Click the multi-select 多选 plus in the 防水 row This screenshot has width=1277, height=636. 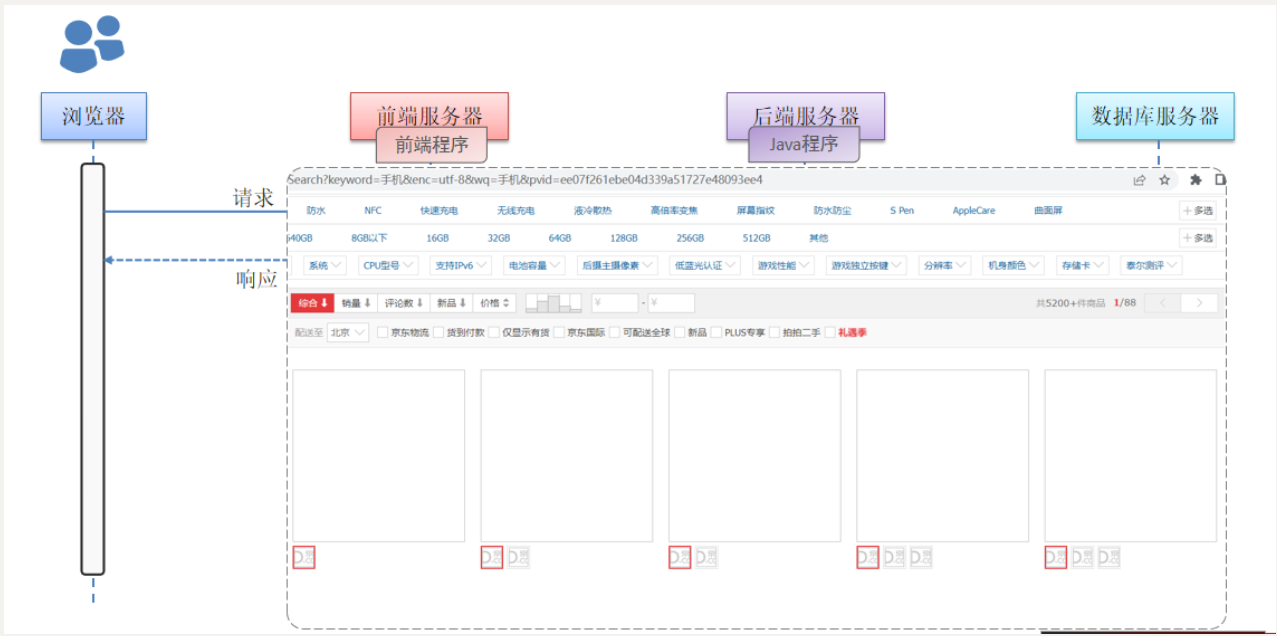1197,211
